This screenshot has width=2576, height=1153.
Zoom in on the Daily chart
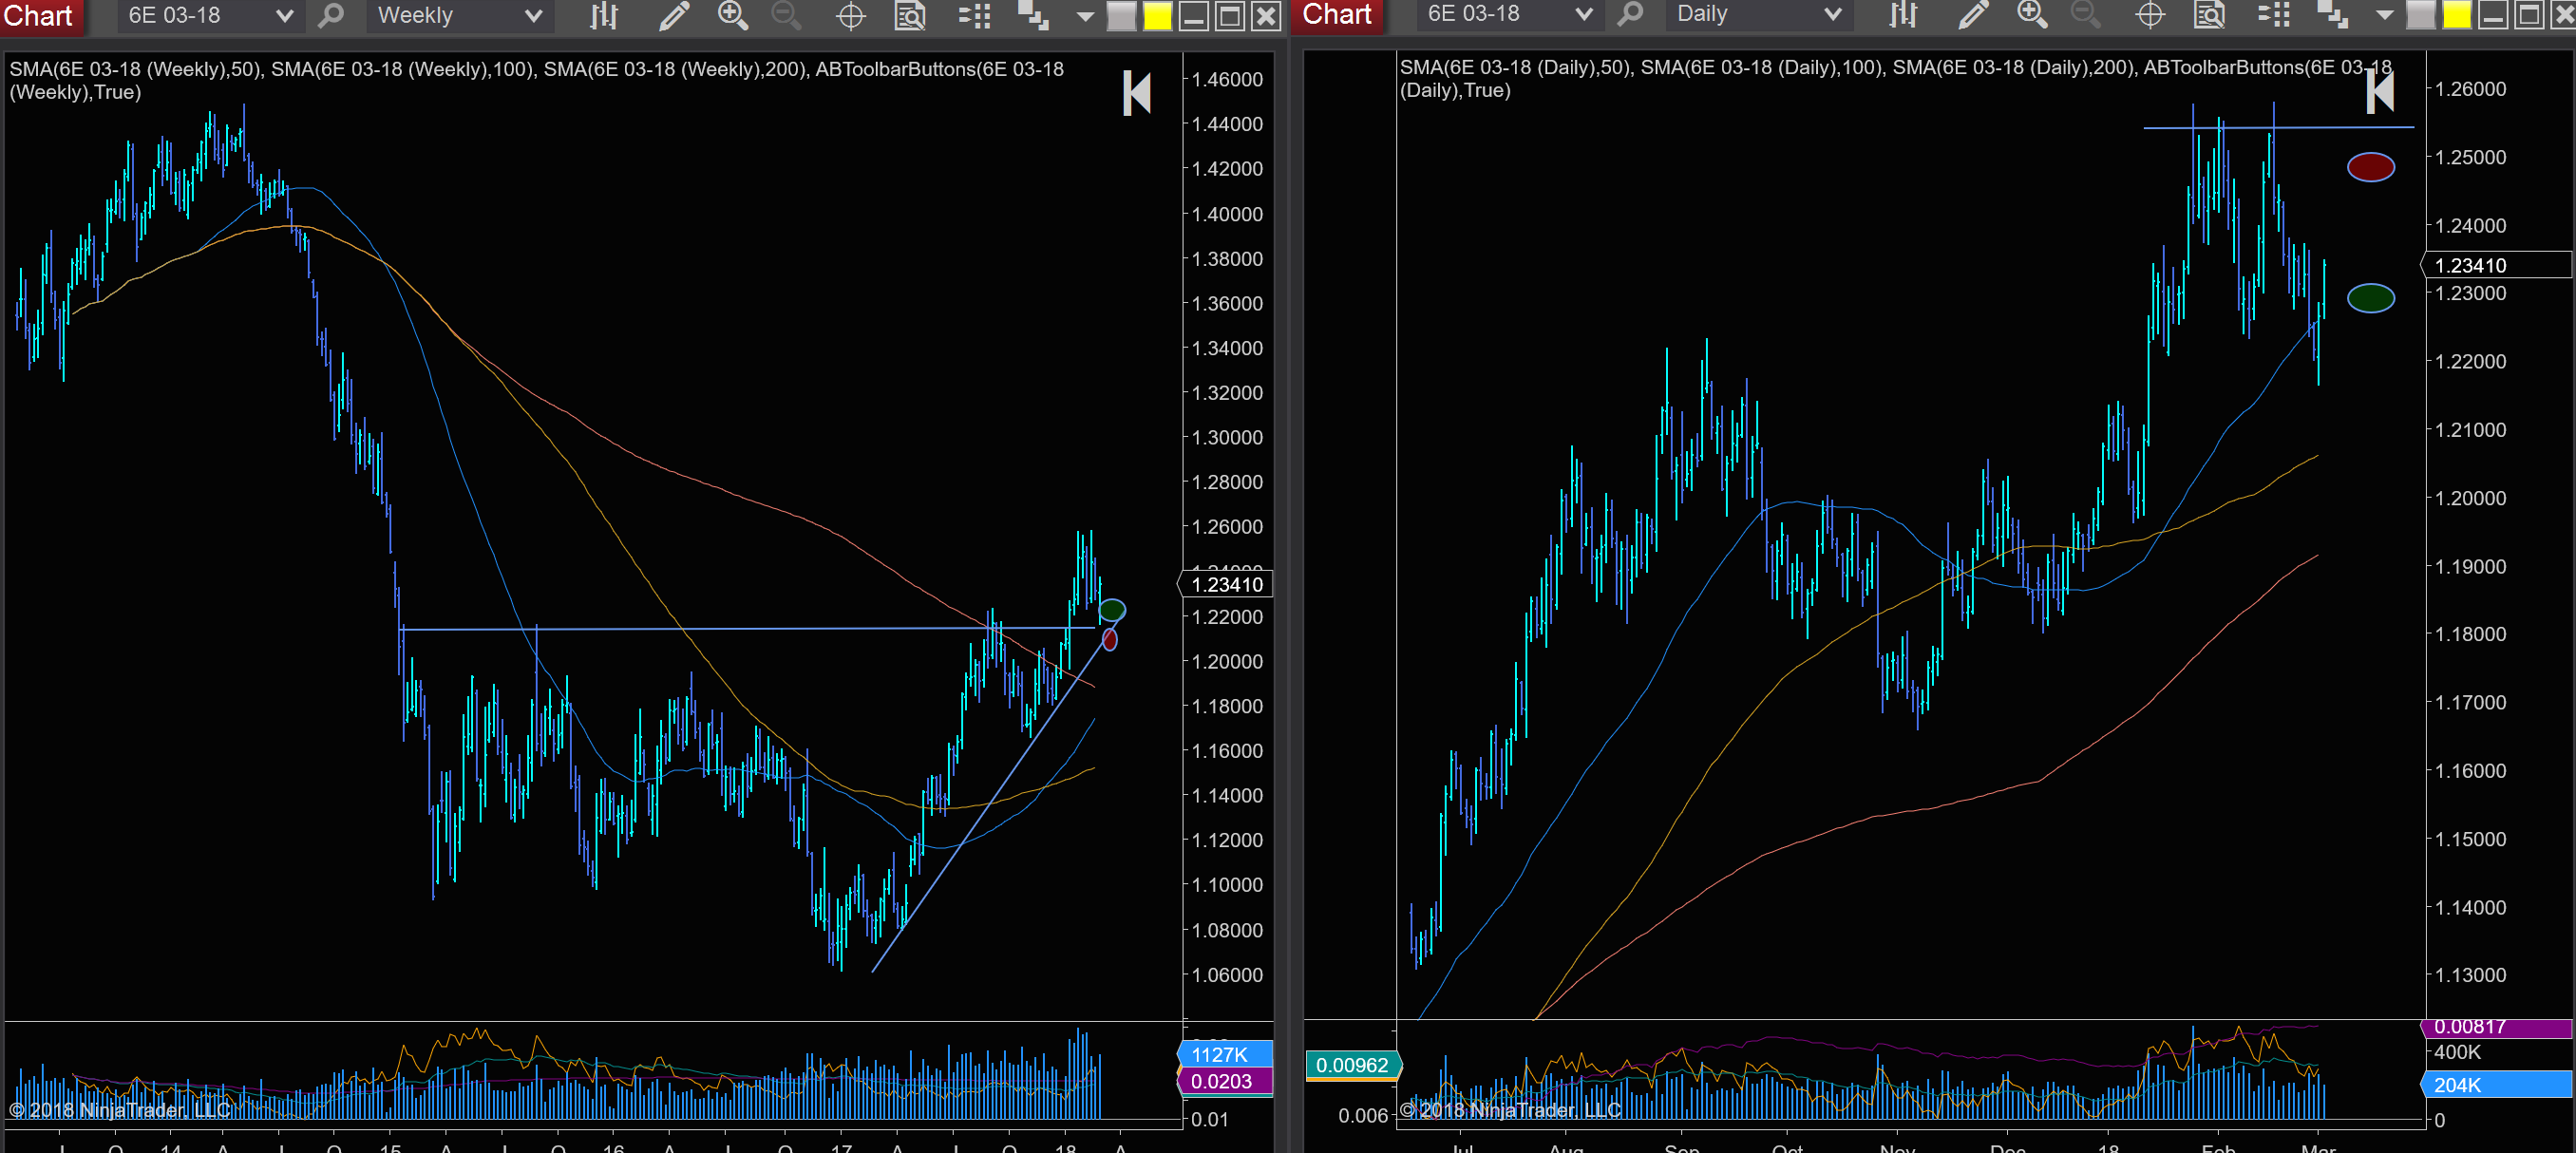pos(2031,14)
